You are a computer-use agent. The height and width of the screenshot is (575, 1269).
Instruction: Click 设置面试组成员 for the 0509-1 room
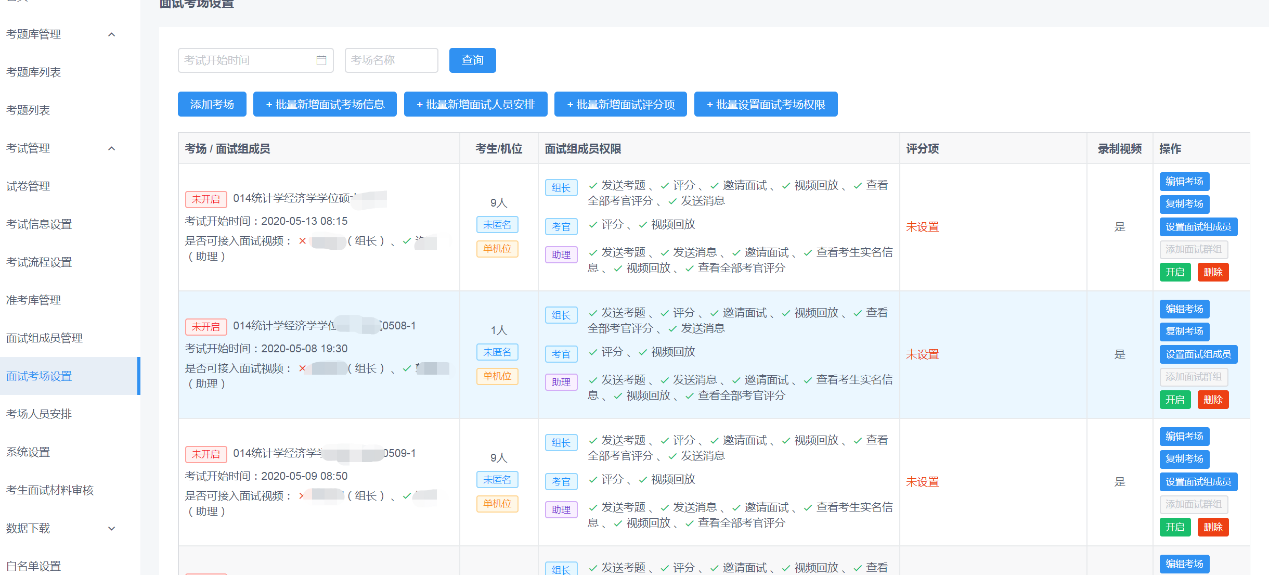1198,482
